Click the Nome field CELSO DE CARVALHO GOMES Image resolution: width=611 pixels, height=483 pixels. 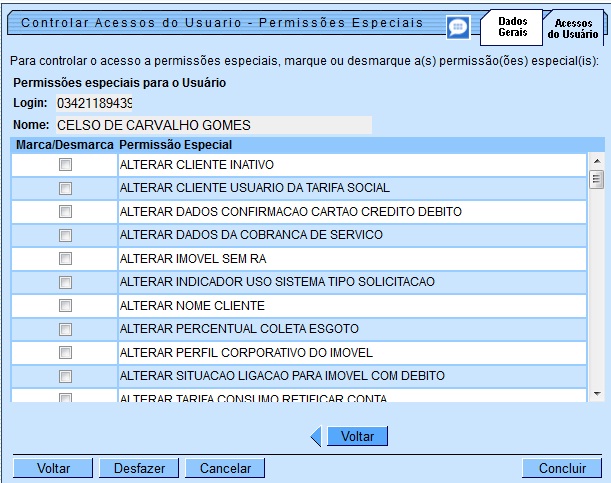214,125
